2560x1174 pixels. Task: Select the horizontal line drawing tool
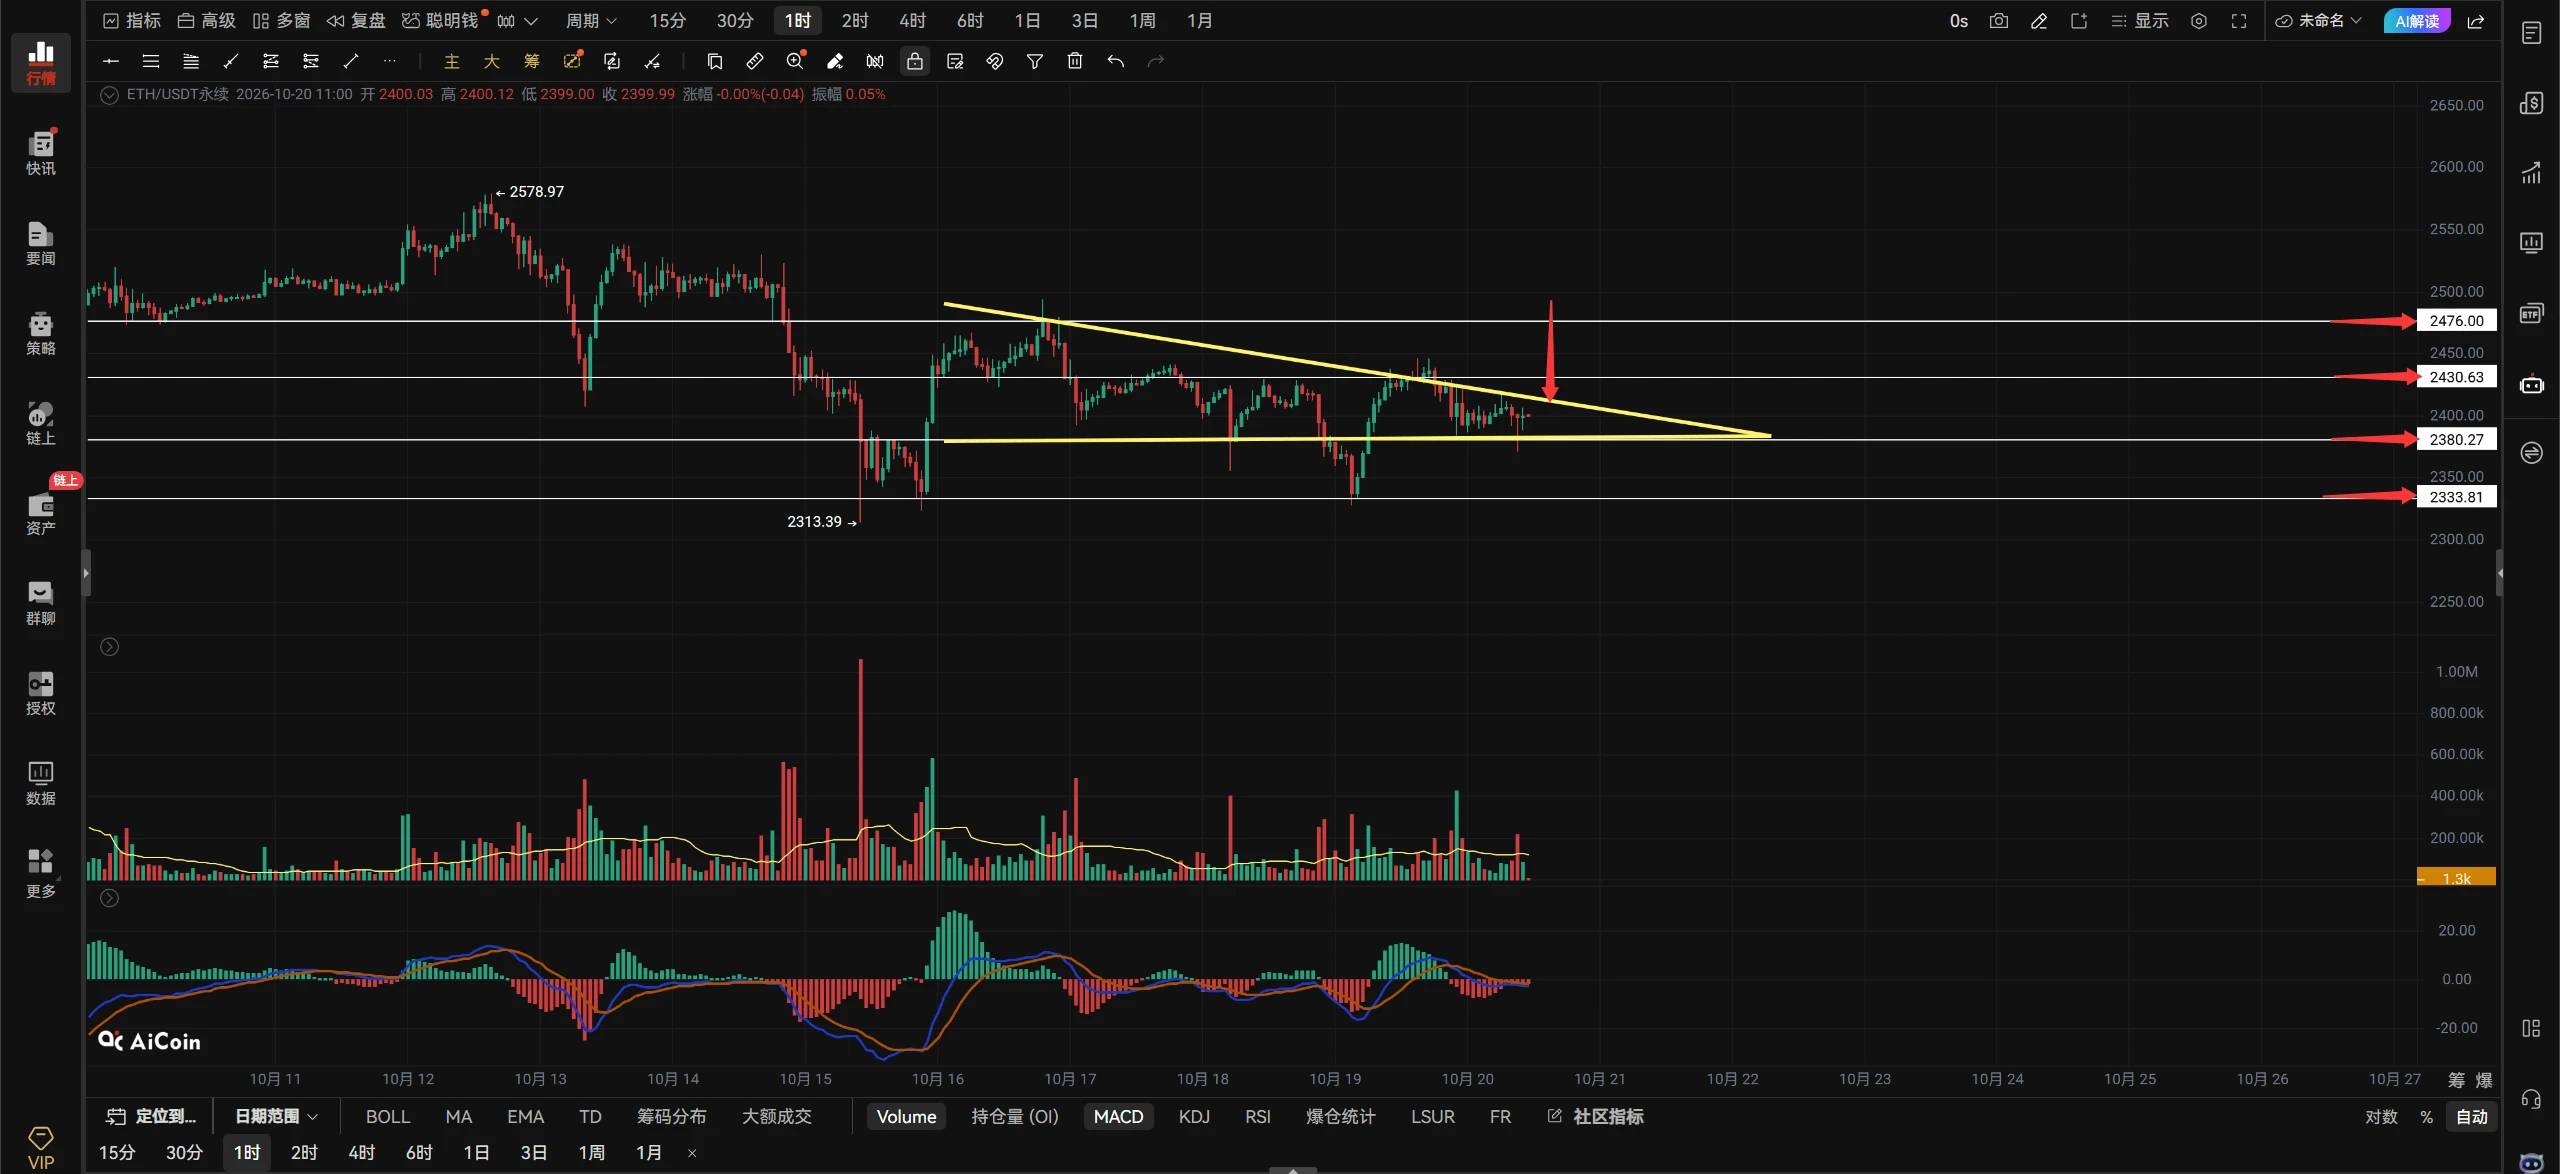[x=111, y=61]
